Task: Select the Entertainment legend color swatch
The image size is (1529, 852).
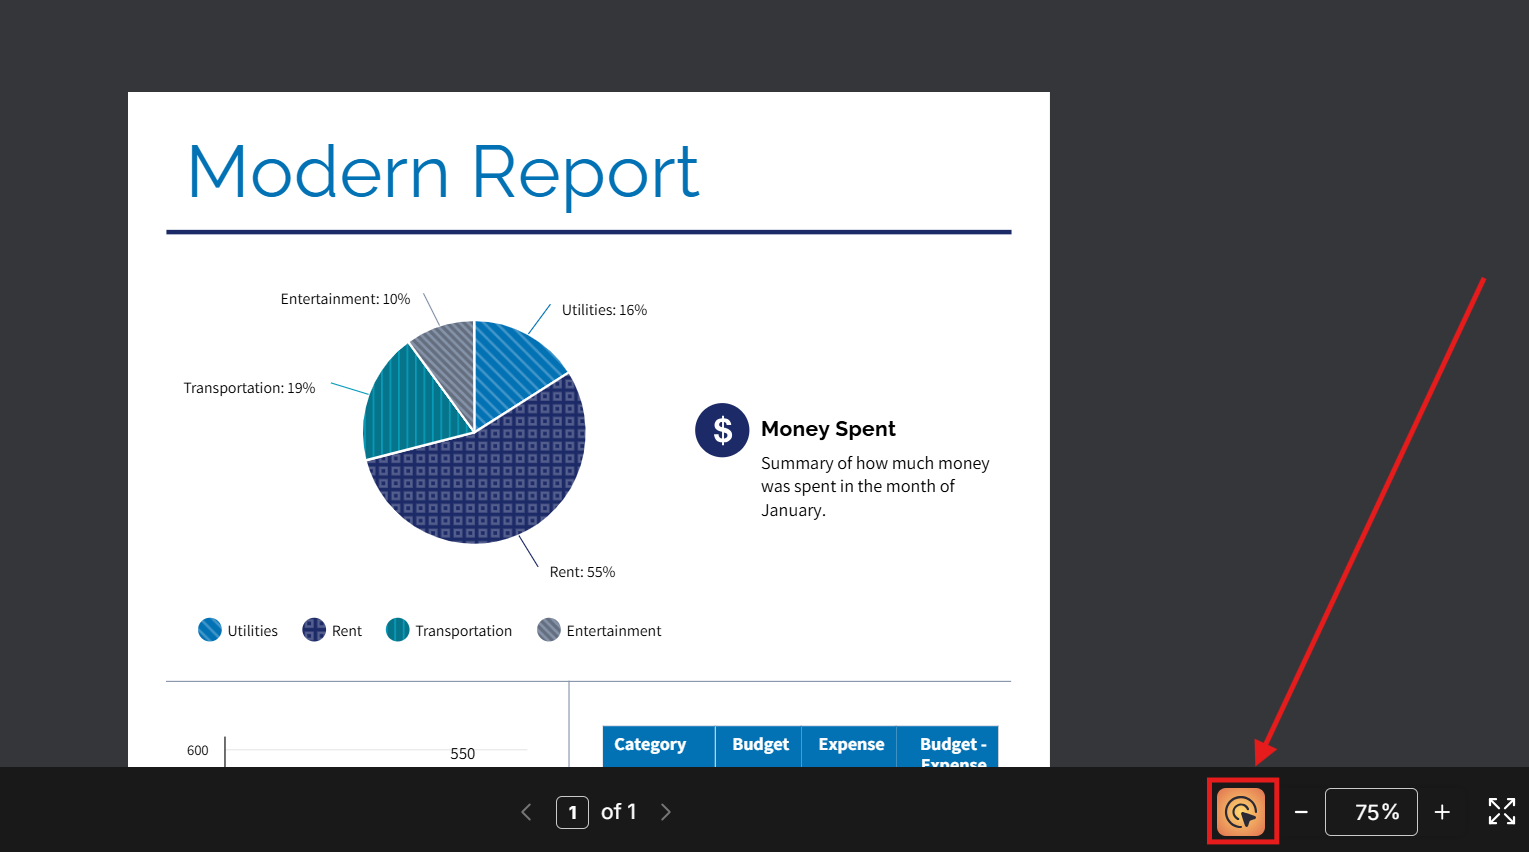Action: [548, 629]
